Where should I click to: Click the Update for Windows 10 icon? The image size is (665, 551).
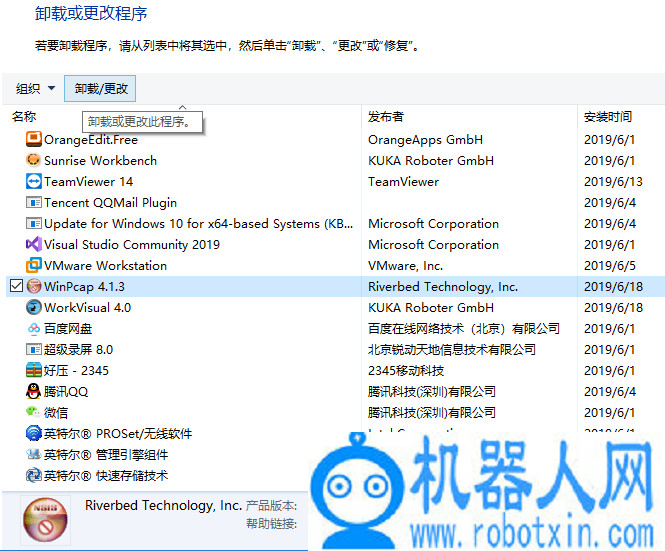pos(34,224)
